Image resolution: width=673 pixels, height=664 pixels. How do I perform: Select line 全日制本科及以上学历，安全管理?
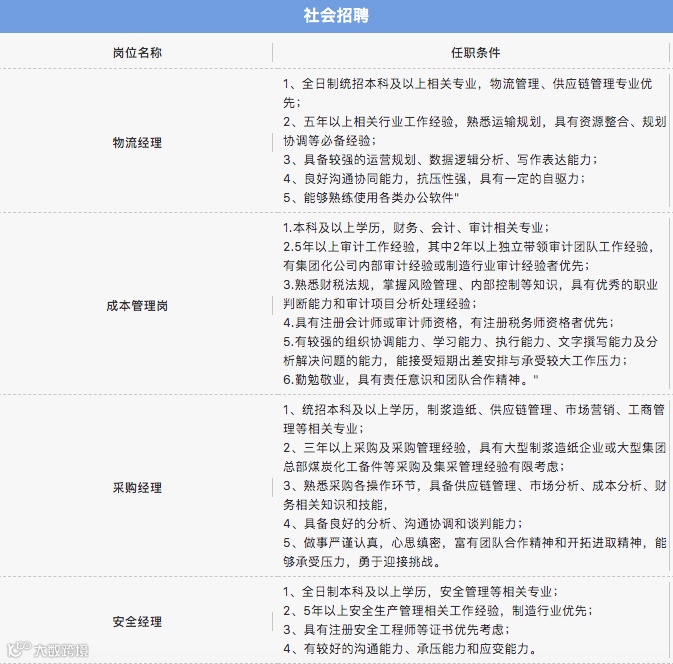[x=420, y=592]
